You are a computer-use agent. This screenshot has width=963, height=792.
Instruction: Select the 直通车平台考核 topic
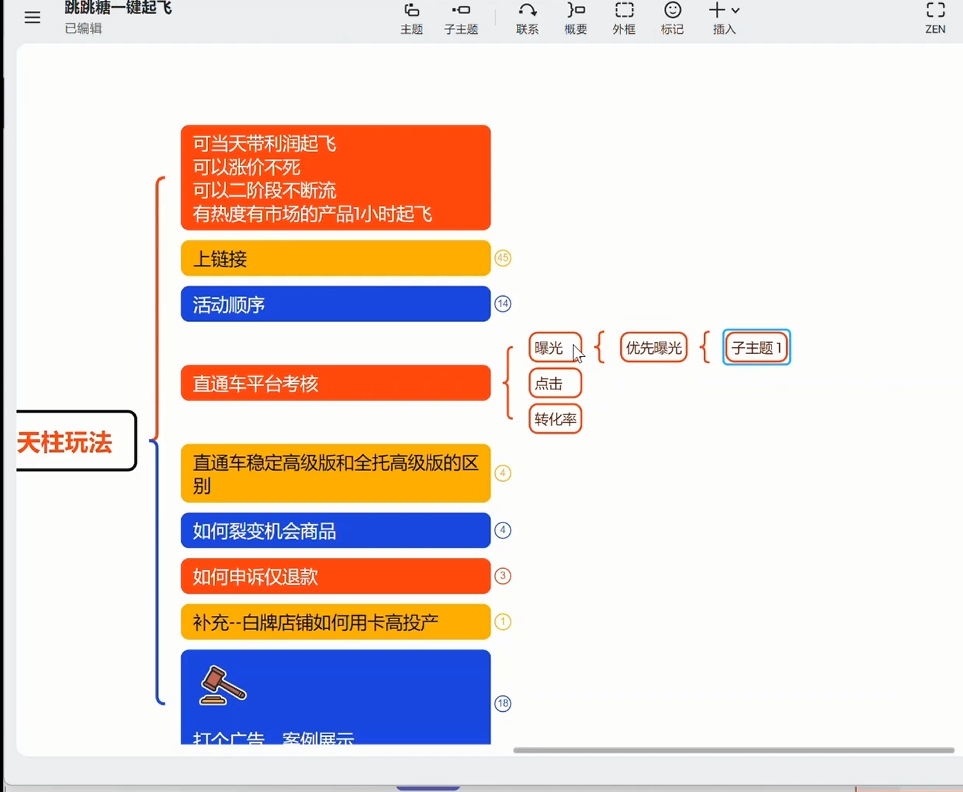(335, 383)
